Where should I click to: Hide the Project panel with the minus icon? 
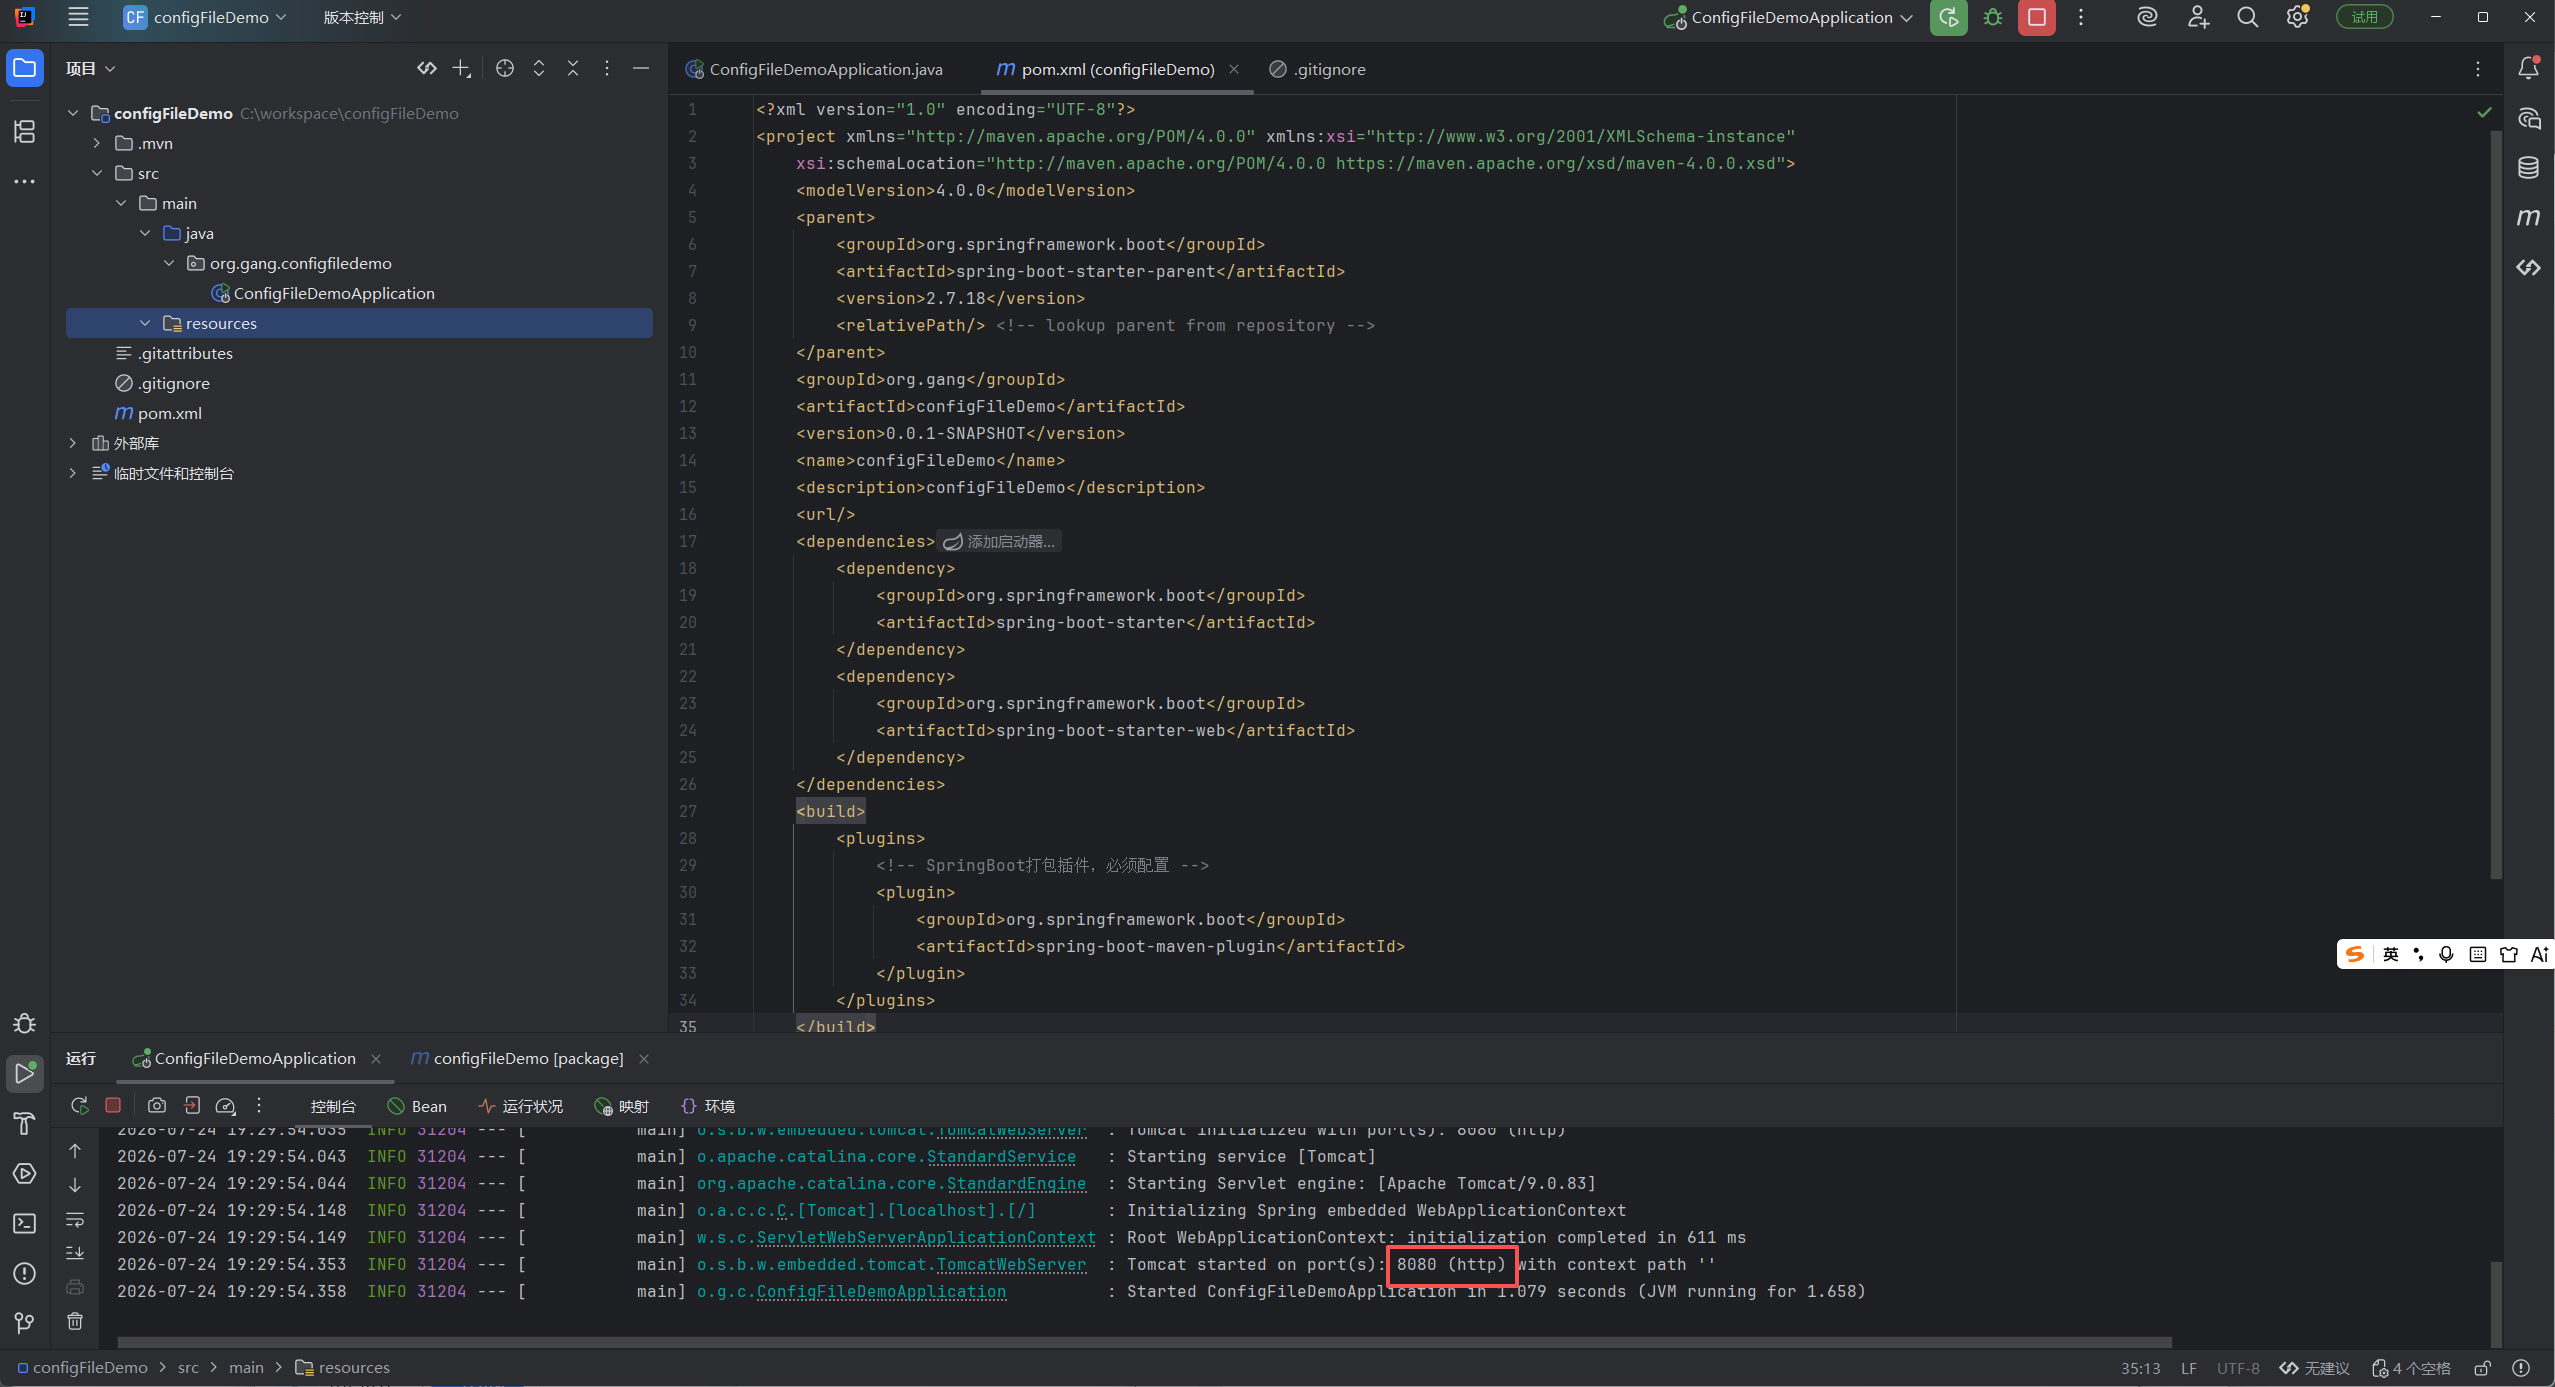[641, 68]
